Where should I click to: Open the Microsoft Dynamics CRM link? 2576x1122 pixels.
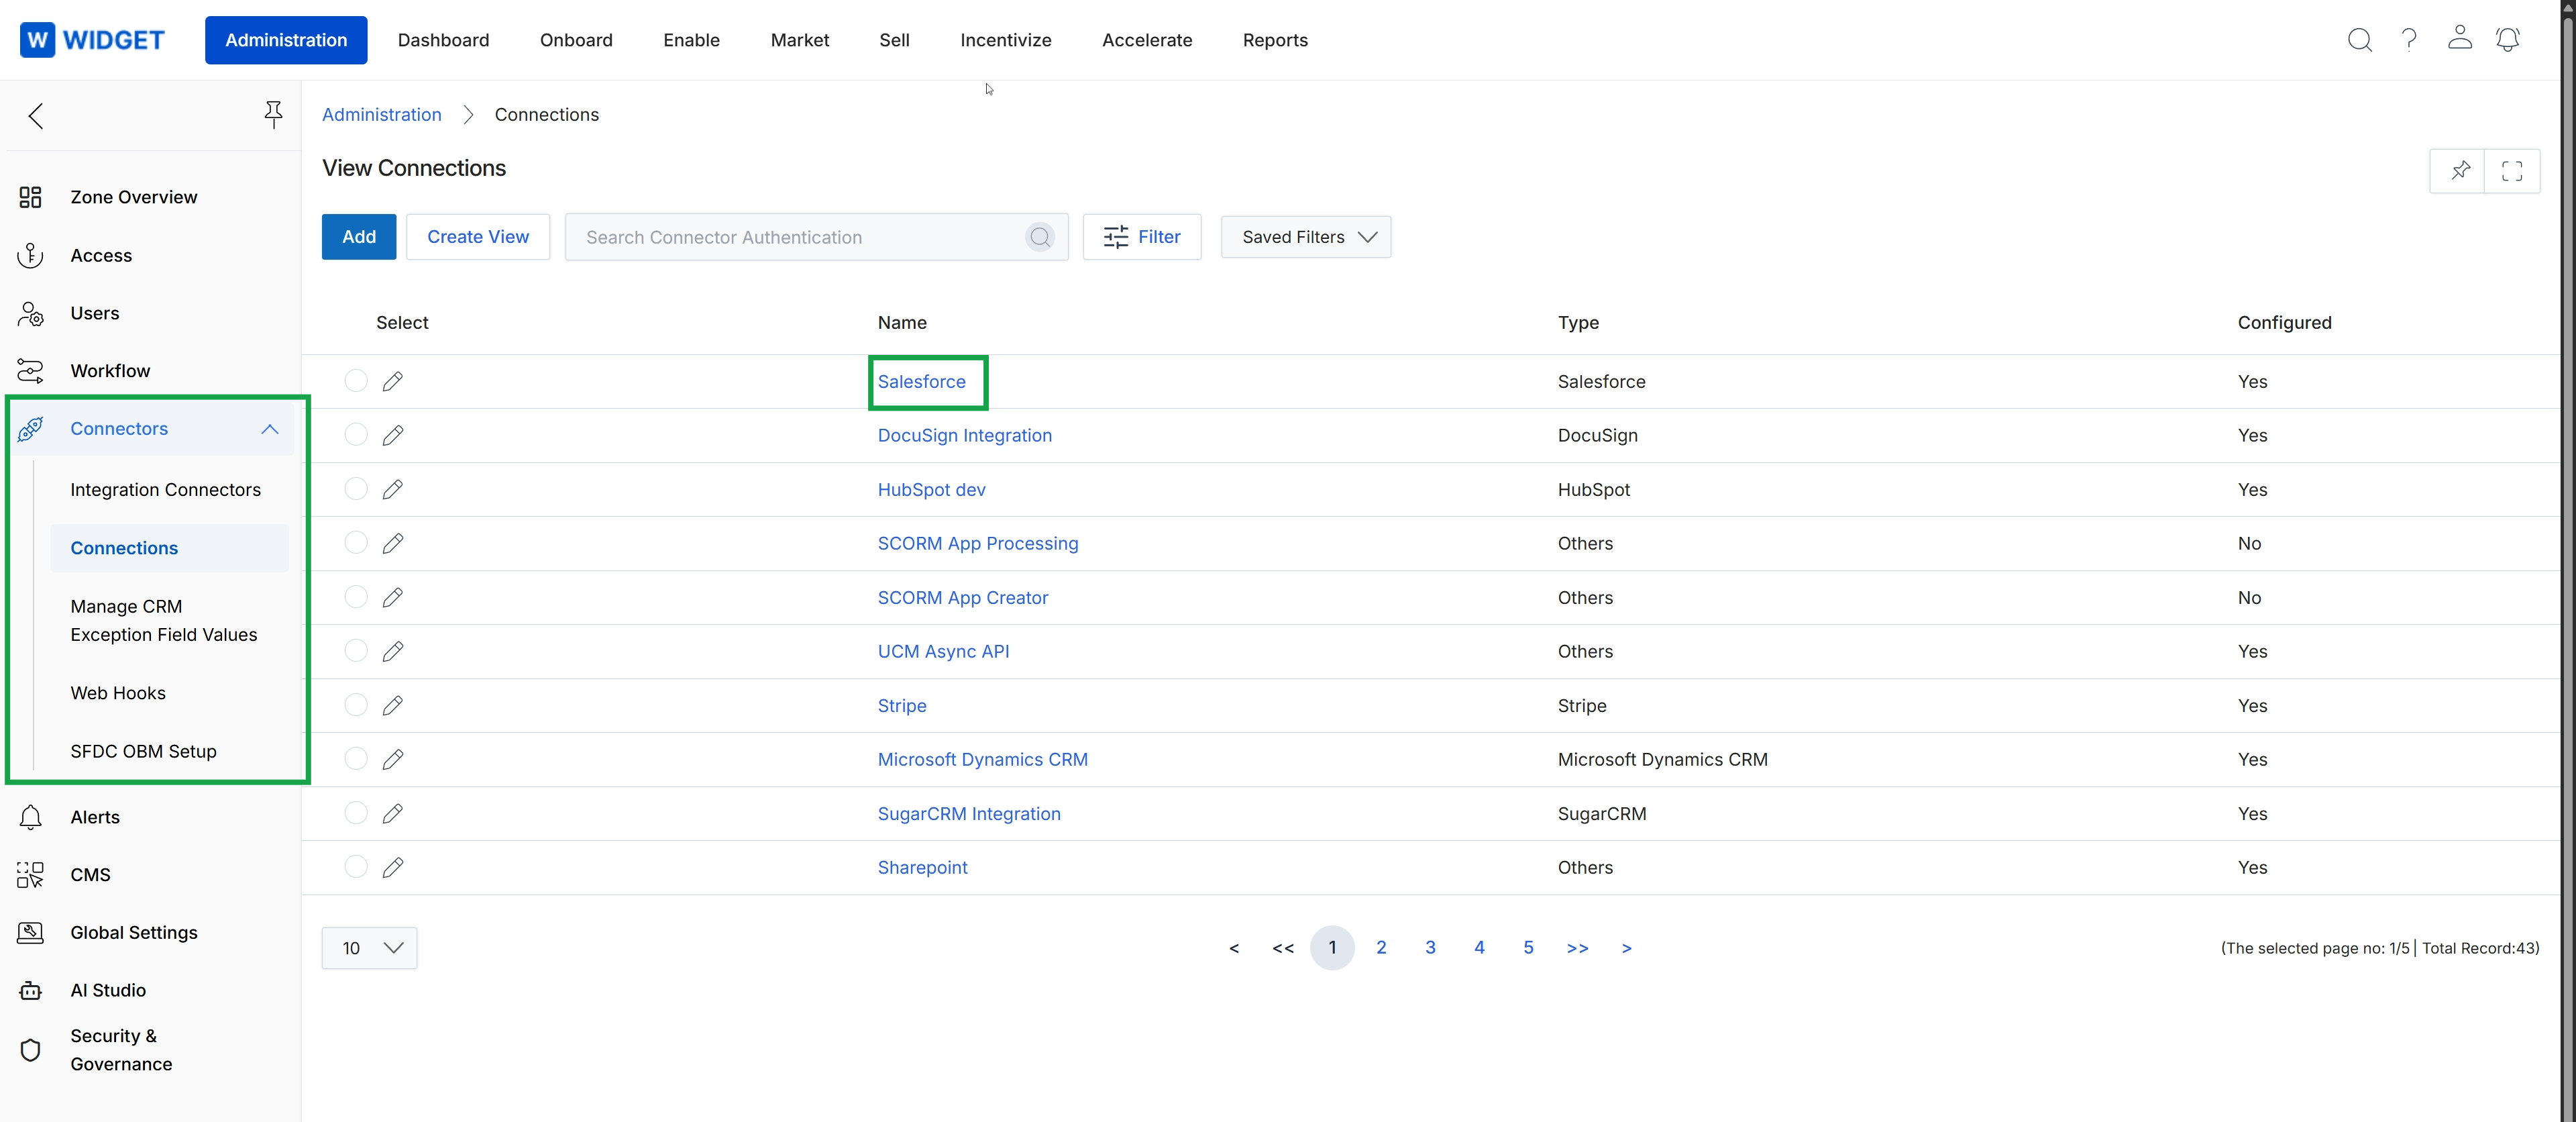982,760
